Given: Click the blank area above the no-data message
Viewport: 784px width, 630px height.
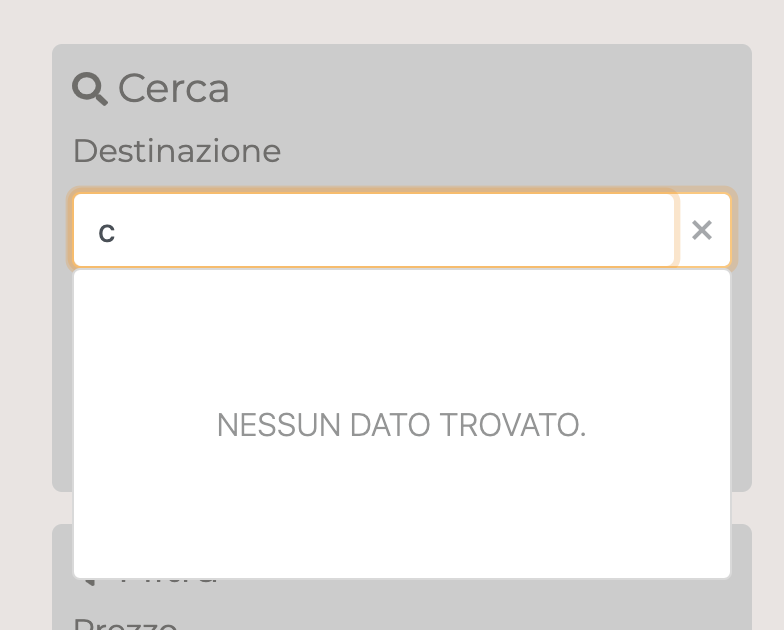Looking at the screenshot, I should pos(401,330).
